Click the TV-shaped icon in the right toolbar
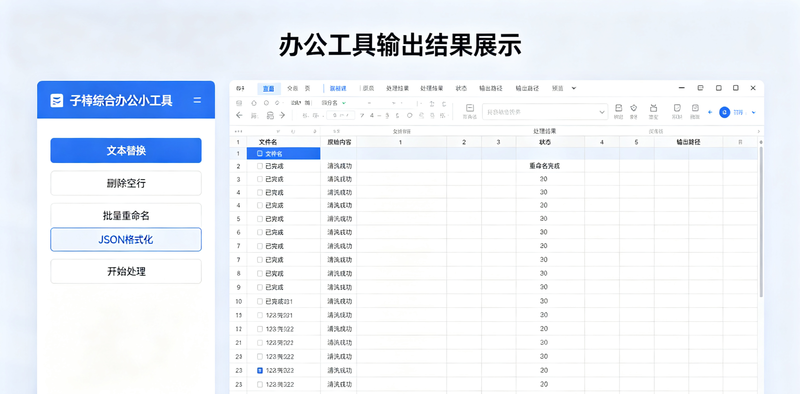The height and width of the screenshot is (394, 800). click(x=654, y=108)
